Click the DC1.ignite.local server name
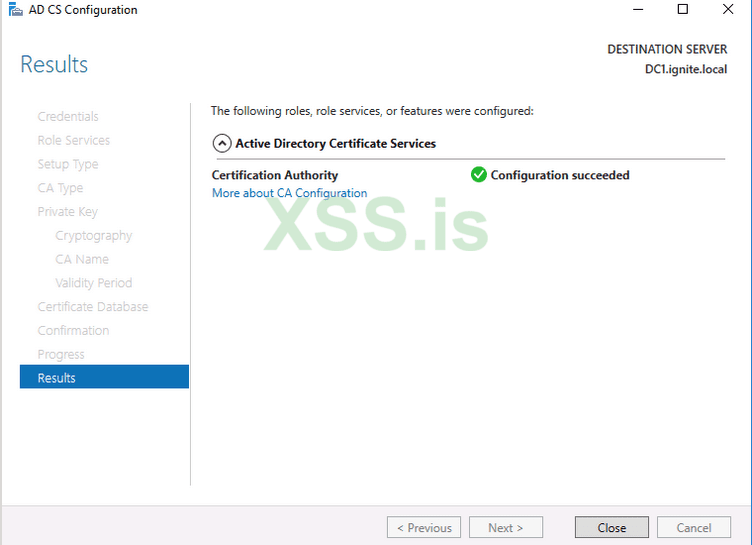The image size is (752, 545). pyautogui.click(x=686, y=69)
